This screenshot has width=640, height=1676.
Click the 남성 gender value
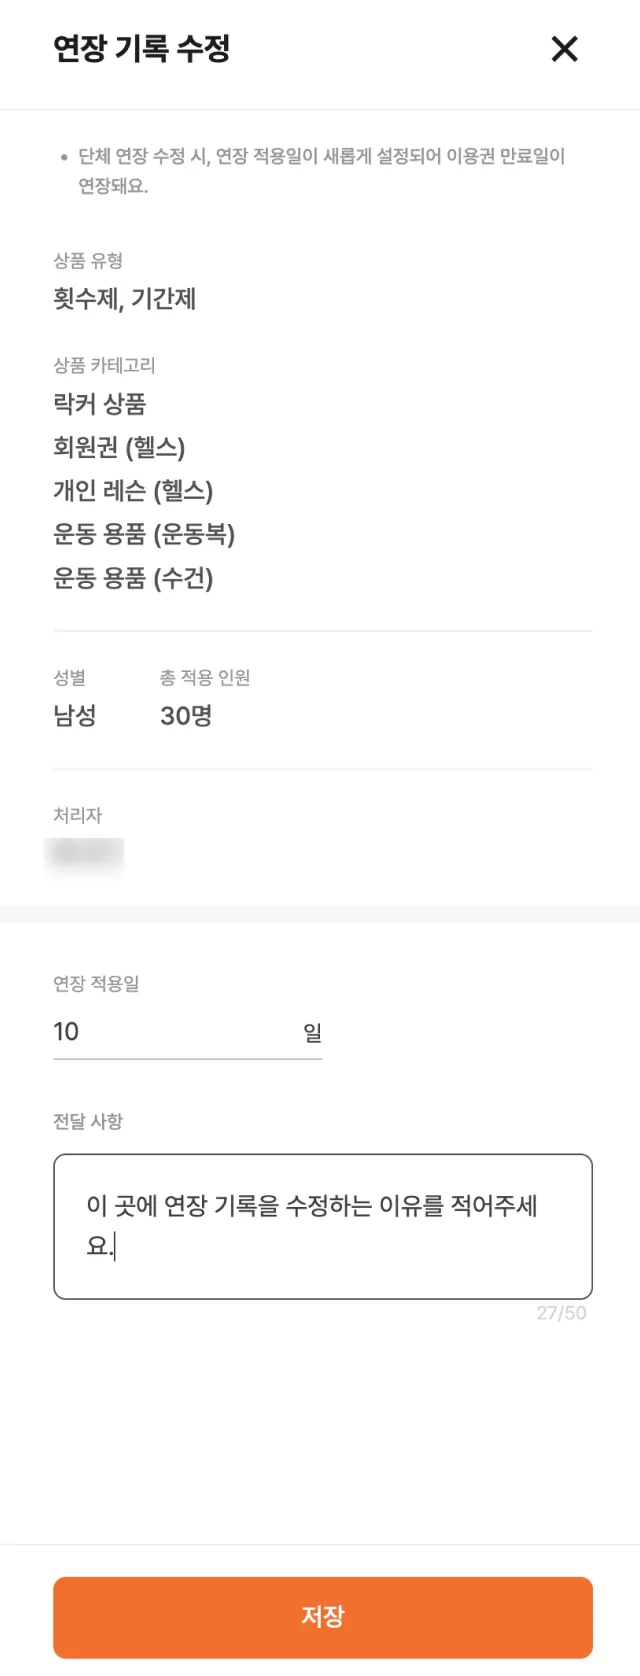pyautogui.click(x=75, y=716)
